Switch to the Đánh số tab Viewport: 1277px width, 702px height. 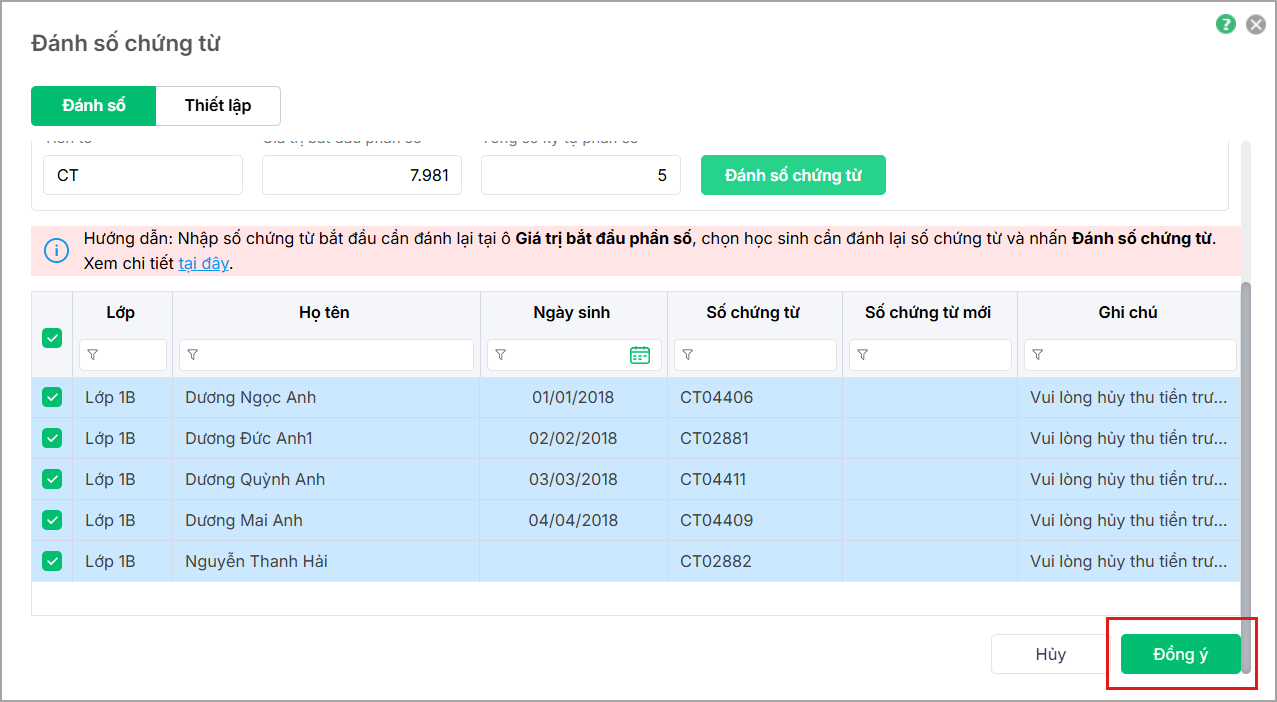point(94,105)
